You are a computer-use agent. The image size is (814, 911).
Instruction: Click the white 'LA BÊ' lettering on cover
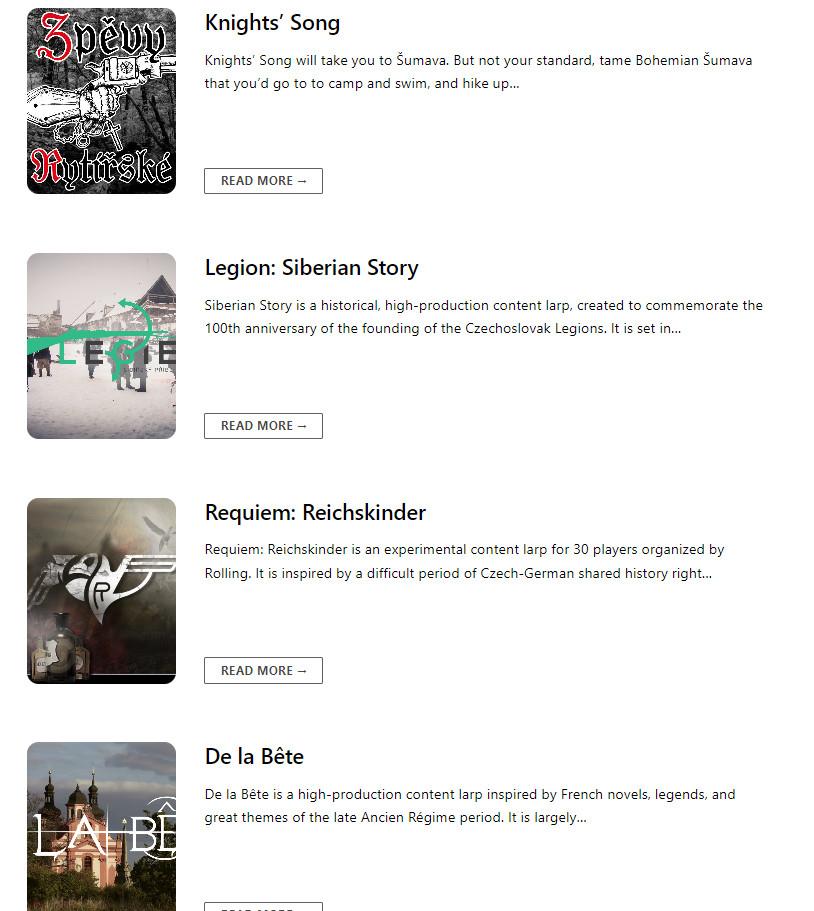[x=105, y=831]
